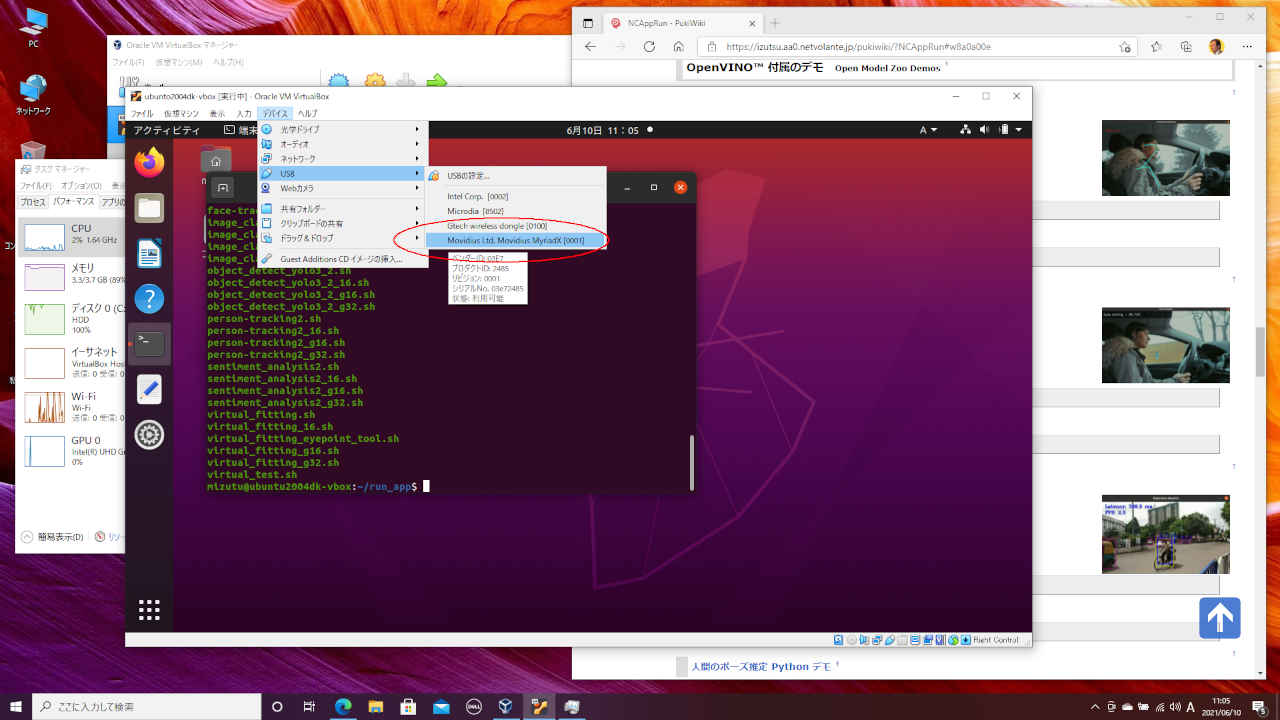Image resolution: width=1280 pixels, height=720 pixels.
Task: Click アクティビティ in the Ubuntu top bar
Action: click(x=167, y=130)
